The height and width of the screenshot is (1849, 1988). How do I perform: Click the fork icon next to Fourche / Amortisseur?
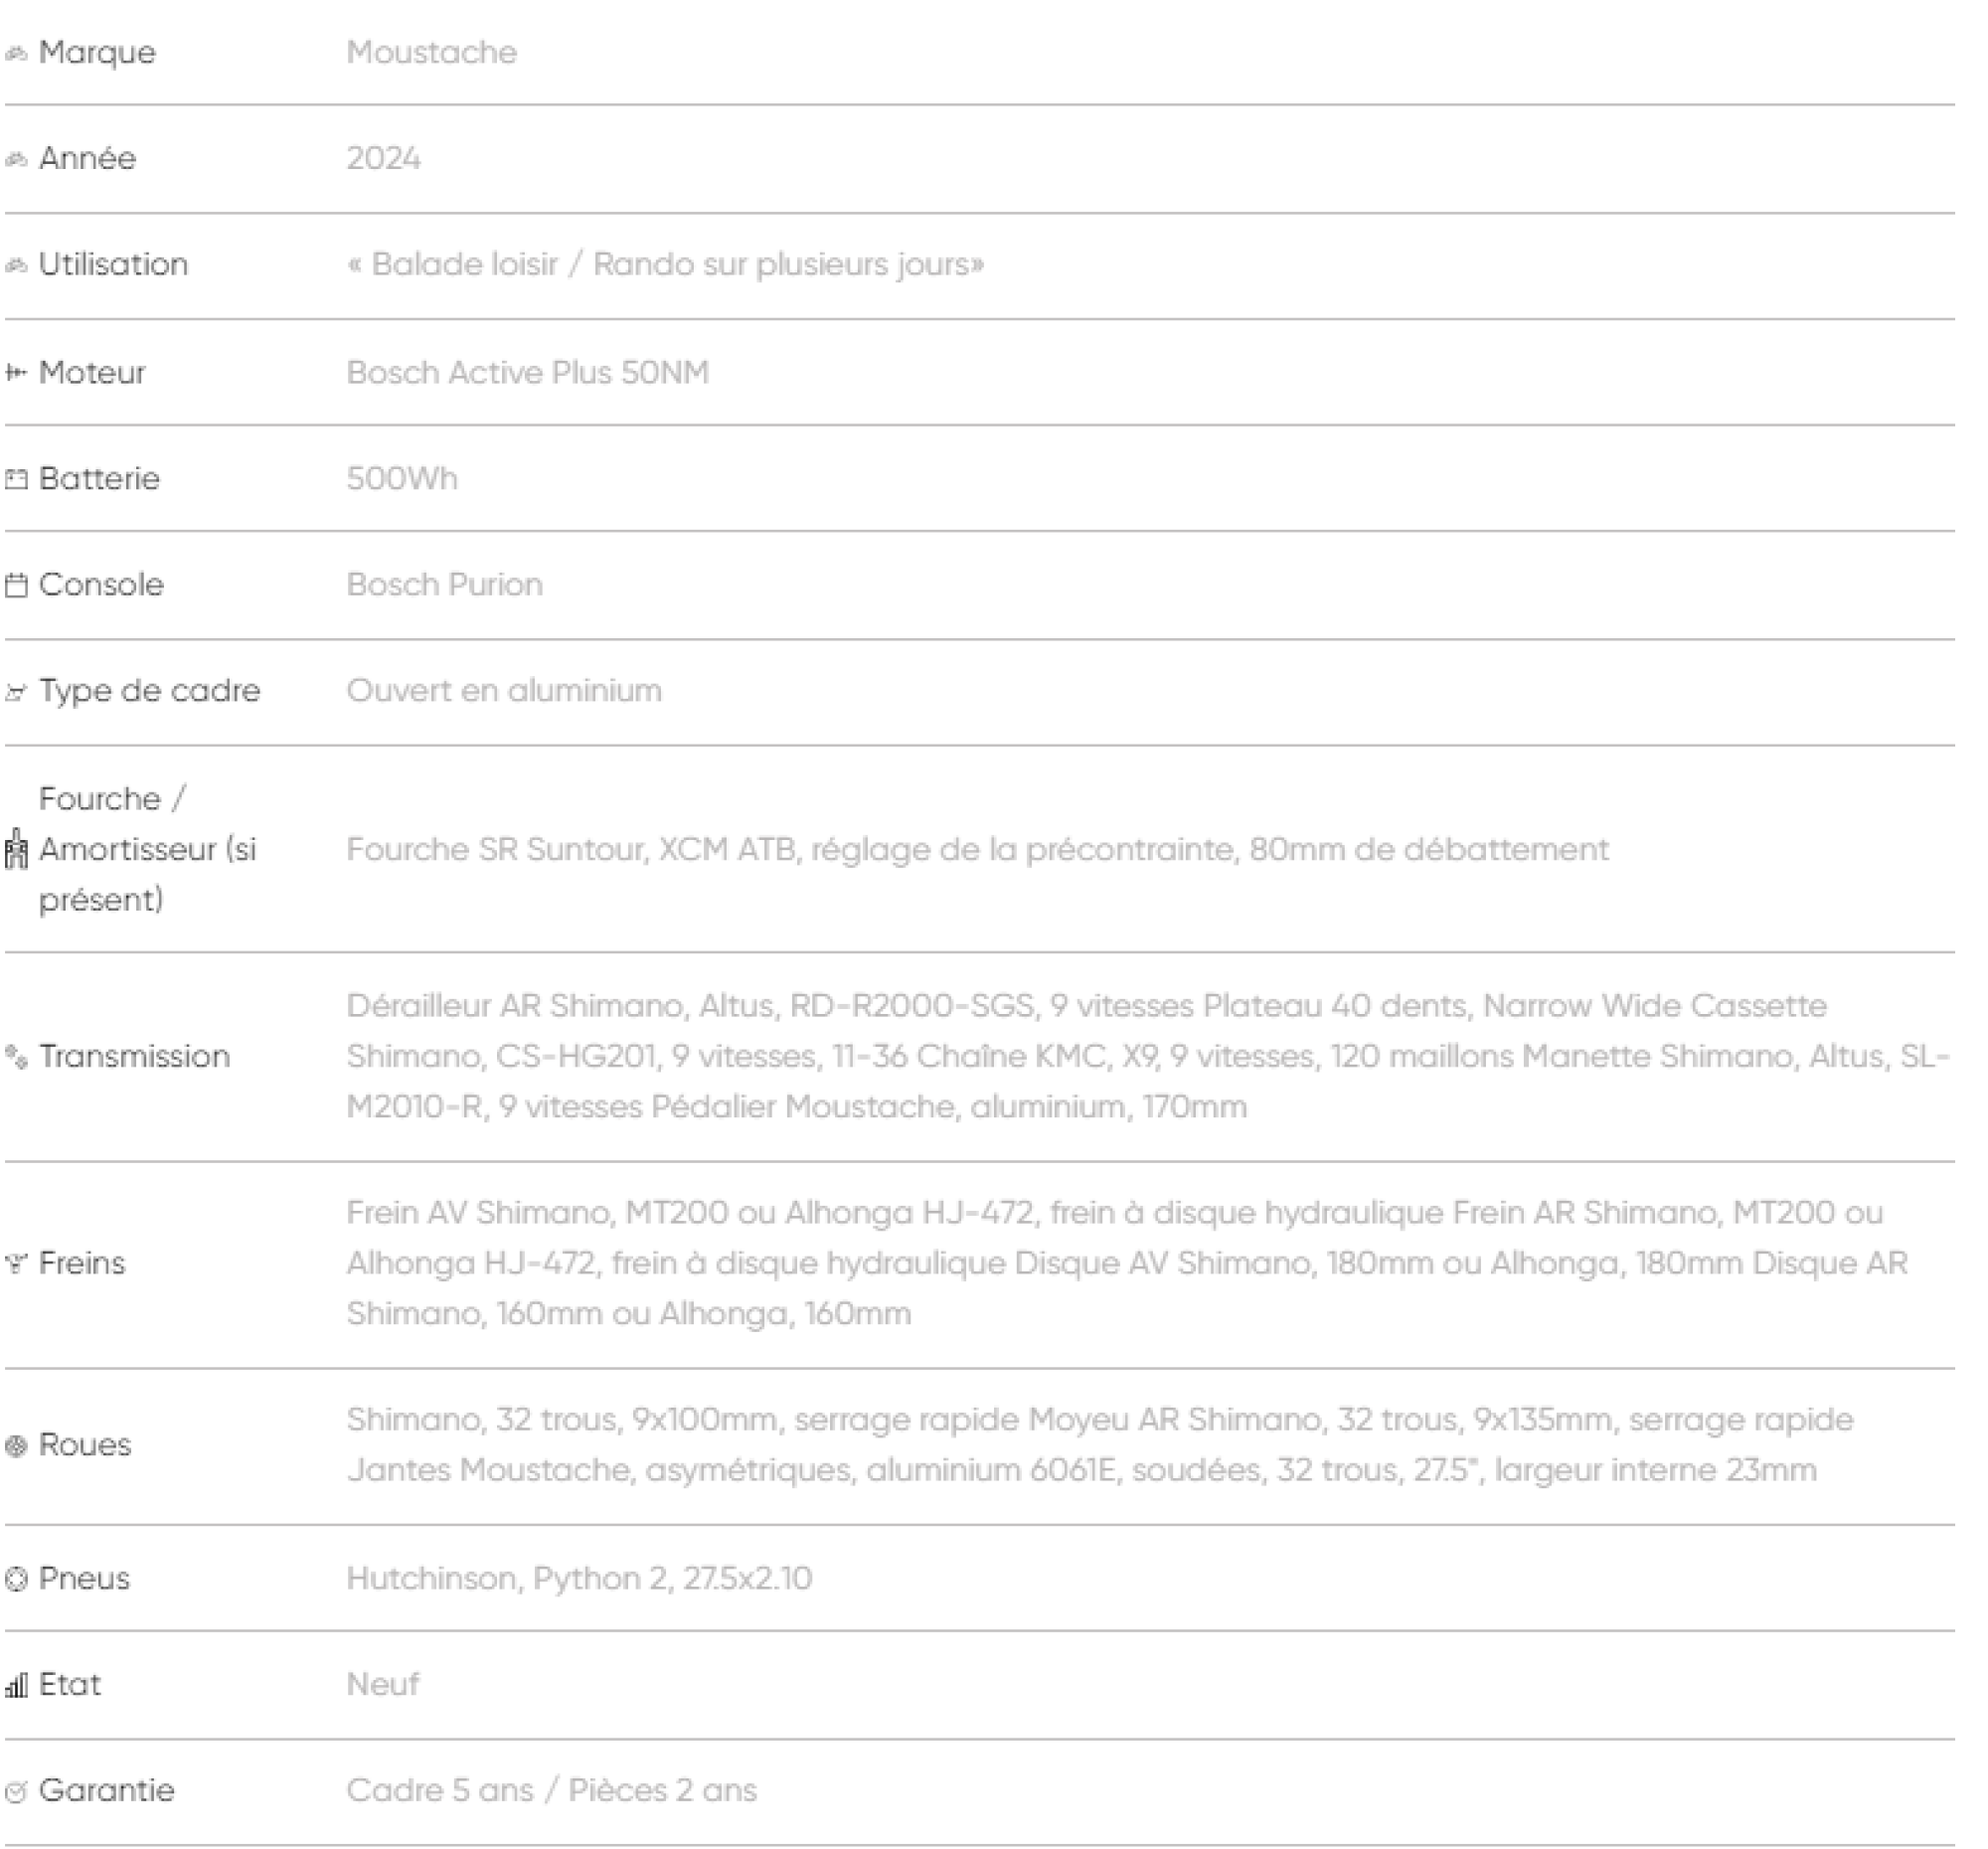16,850
